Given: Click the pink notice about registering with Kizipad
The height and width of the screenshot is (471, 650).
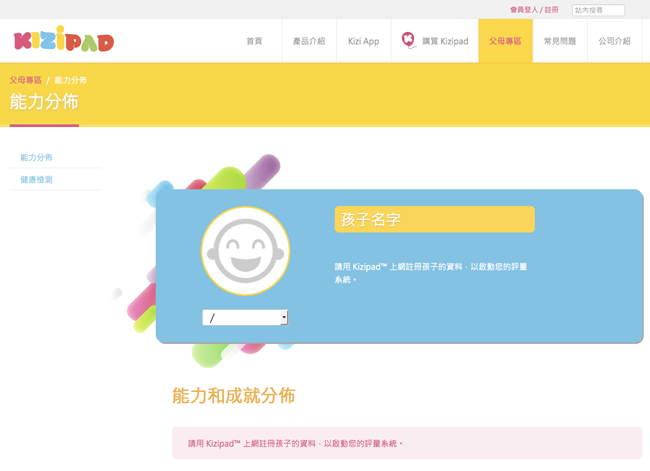Looking at the screenshot, I should click(x=407, y=443).
